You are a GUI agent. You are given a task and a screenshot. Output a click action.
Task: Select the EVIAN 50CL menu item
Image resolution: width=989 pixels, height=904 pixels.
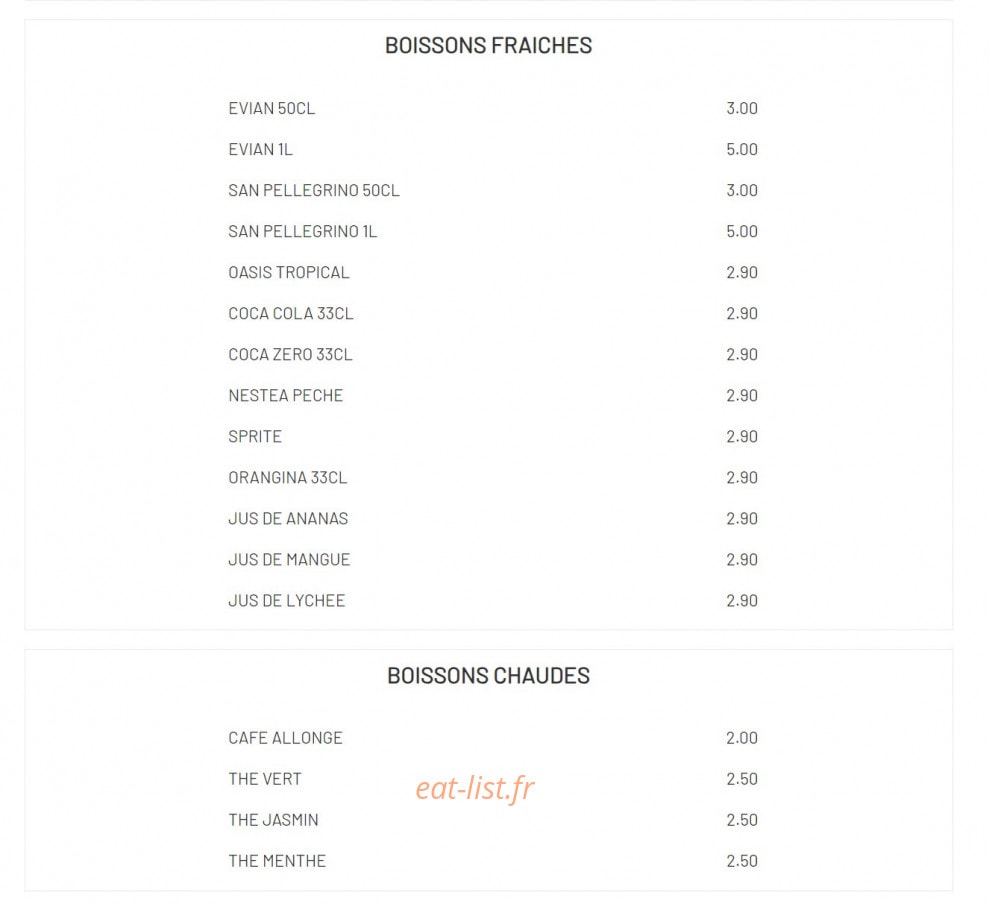pyautogui.click(x=272, y=109)
